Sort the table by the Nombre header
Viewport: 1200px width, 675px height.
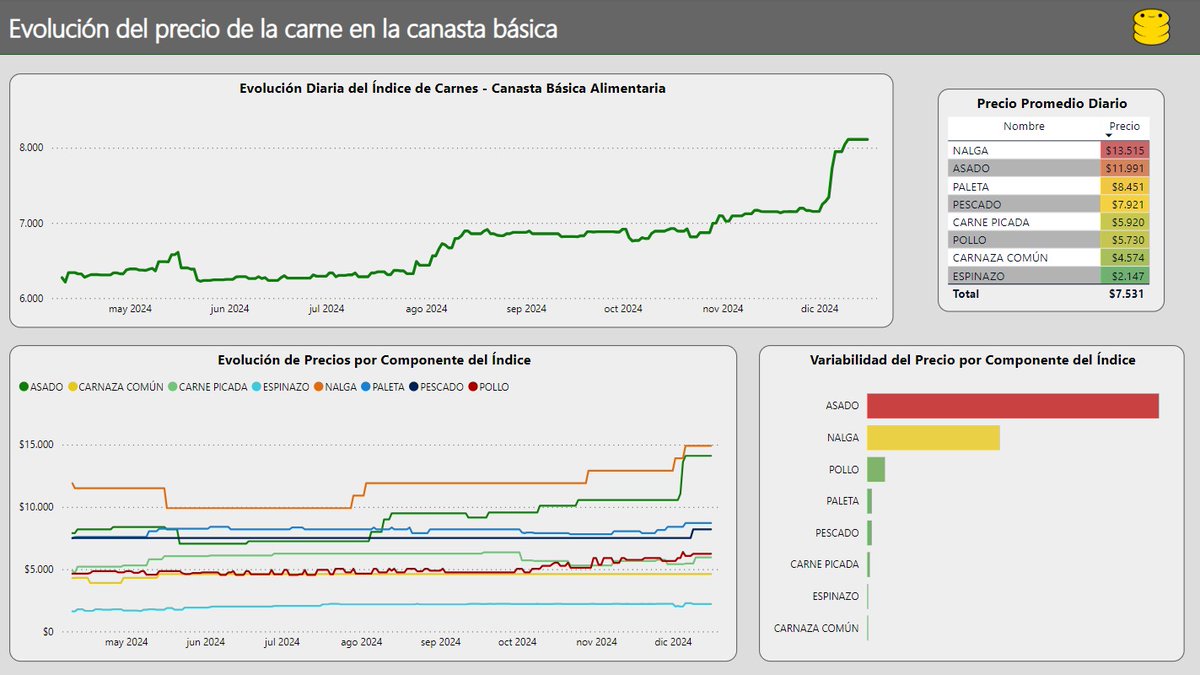(1024, 127)
